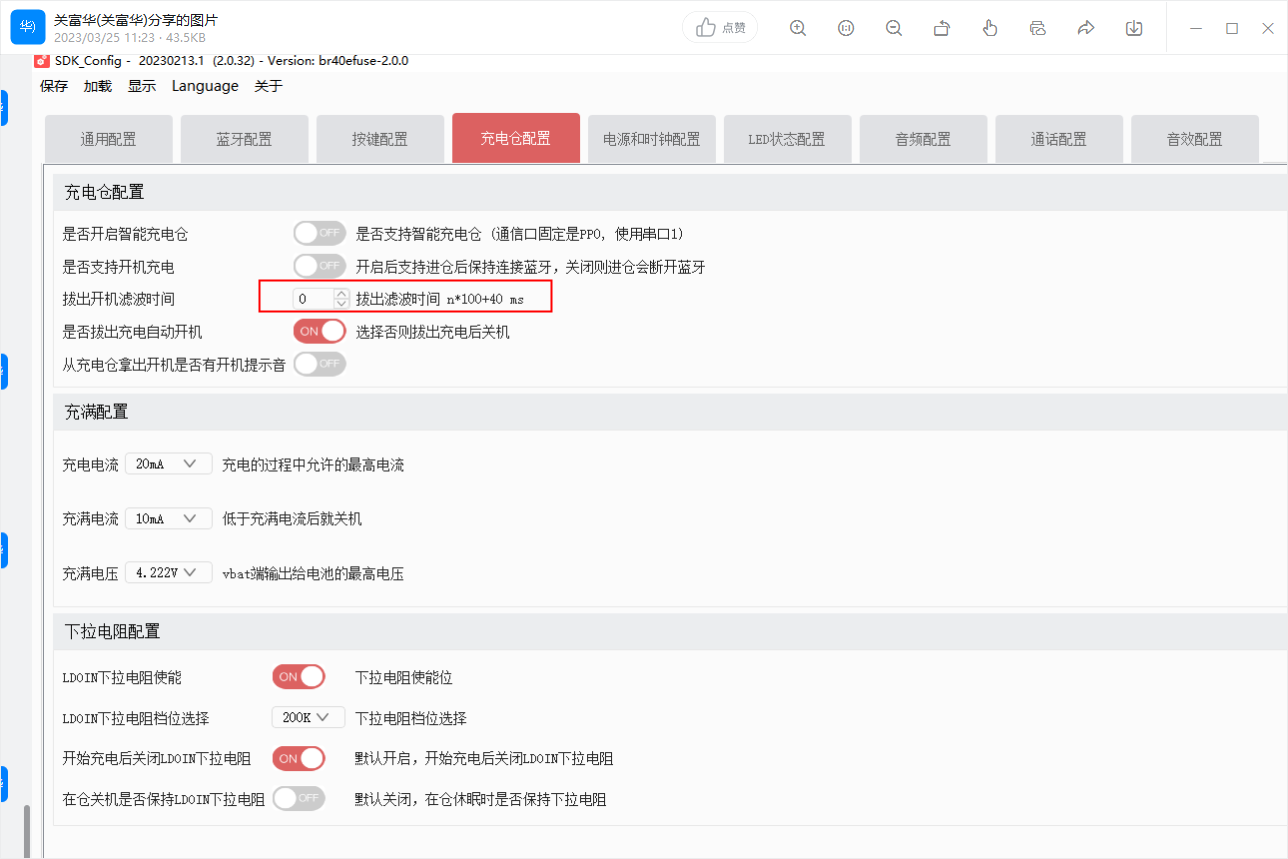Open the 显示 menu
The height and width of the screenshot is (859, 1288).
tap(142, 86)
